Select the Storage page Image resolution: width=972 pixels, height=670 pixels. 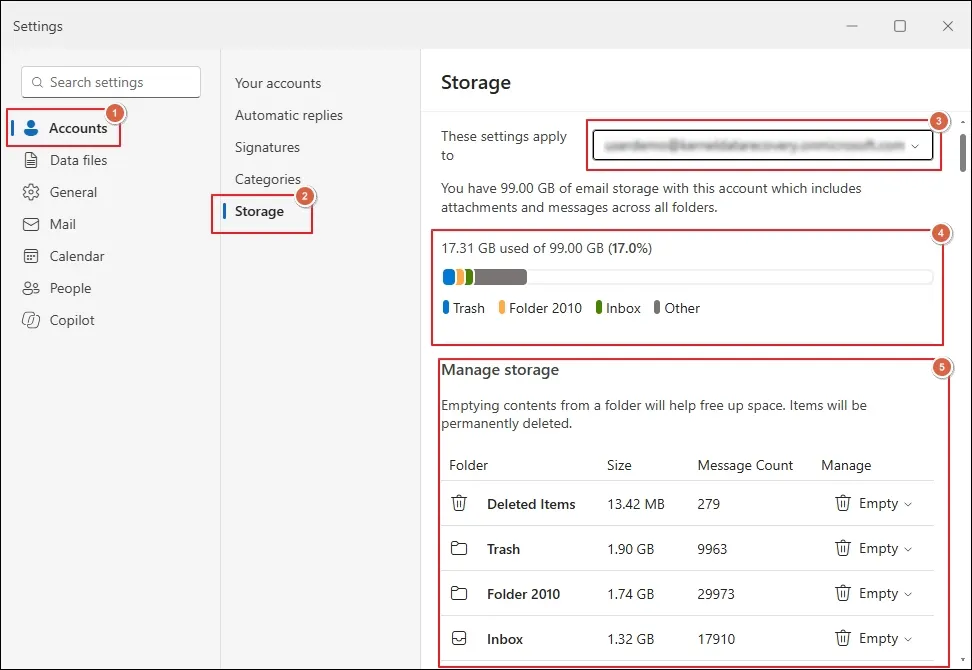[x=259, y=211]
